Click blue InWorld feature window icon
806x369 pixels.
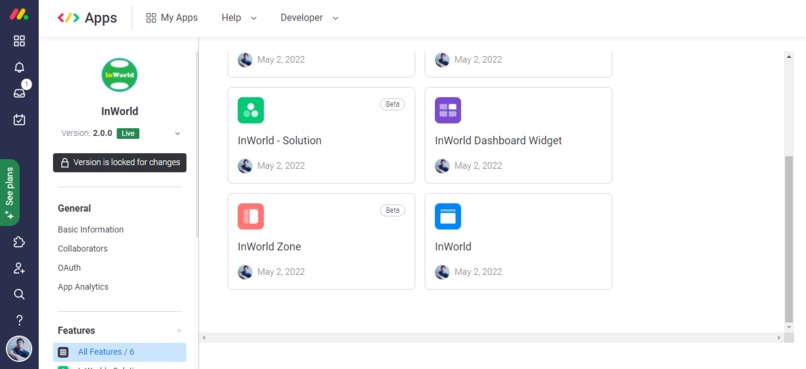point(448,216)
